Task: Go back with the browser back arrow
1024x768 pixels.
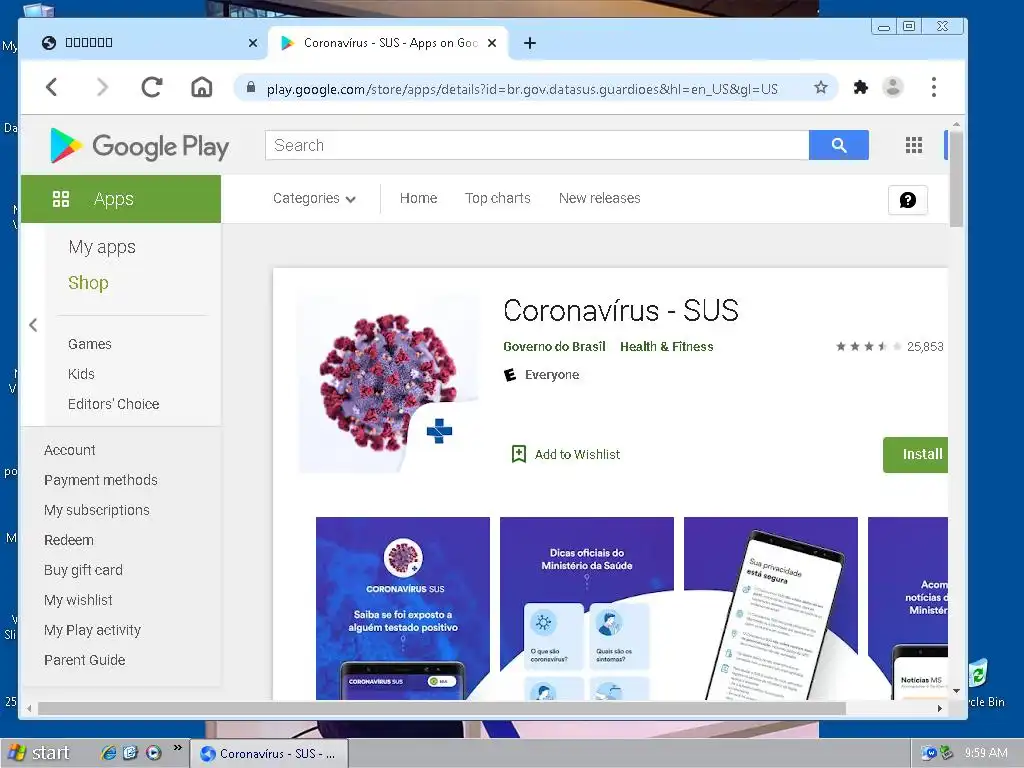Action: tap(52, 87)
